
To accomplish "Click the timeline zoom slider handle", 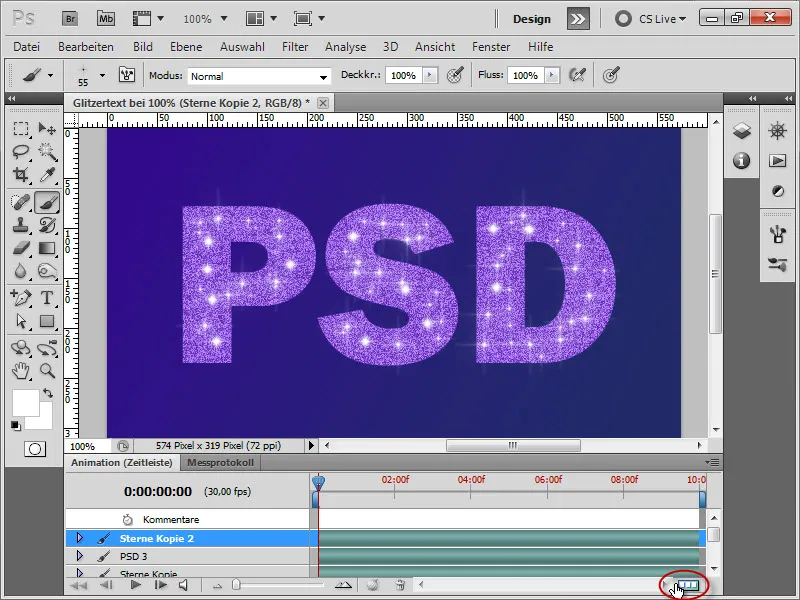I will coord(234,584).
